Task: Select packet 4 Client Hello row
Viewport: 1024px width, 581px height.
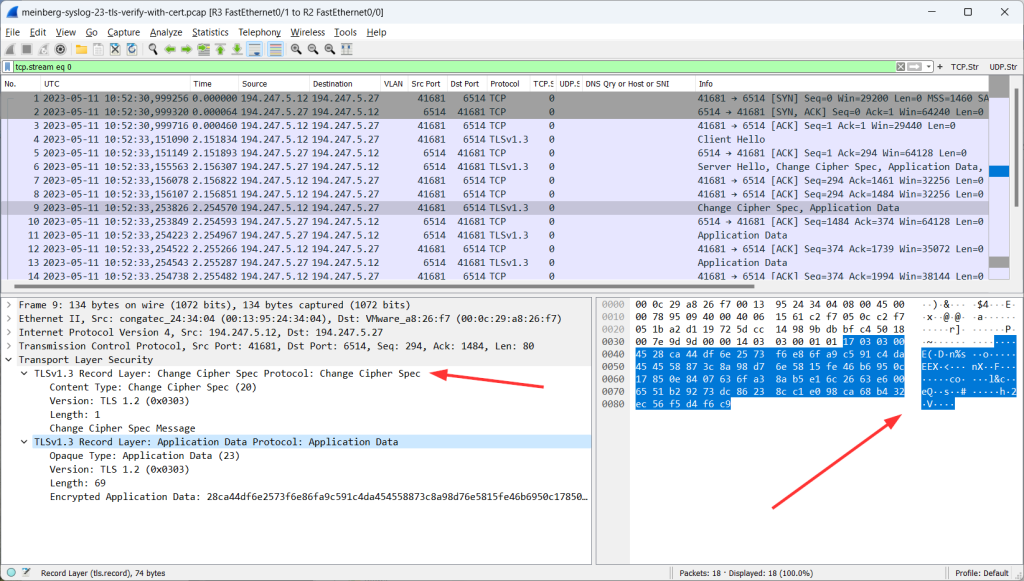Action: [495, 139]
